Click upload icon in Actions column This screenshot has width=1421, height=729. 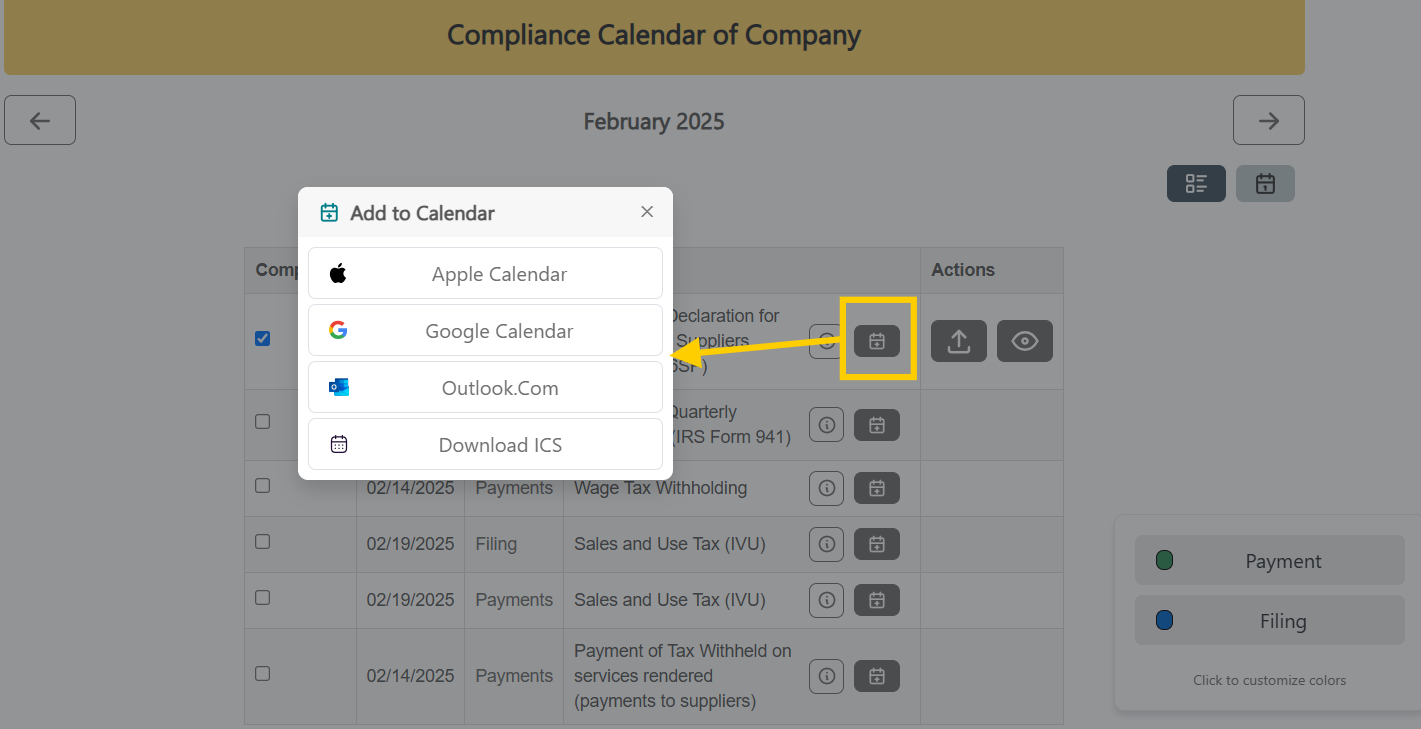[959, 341]
